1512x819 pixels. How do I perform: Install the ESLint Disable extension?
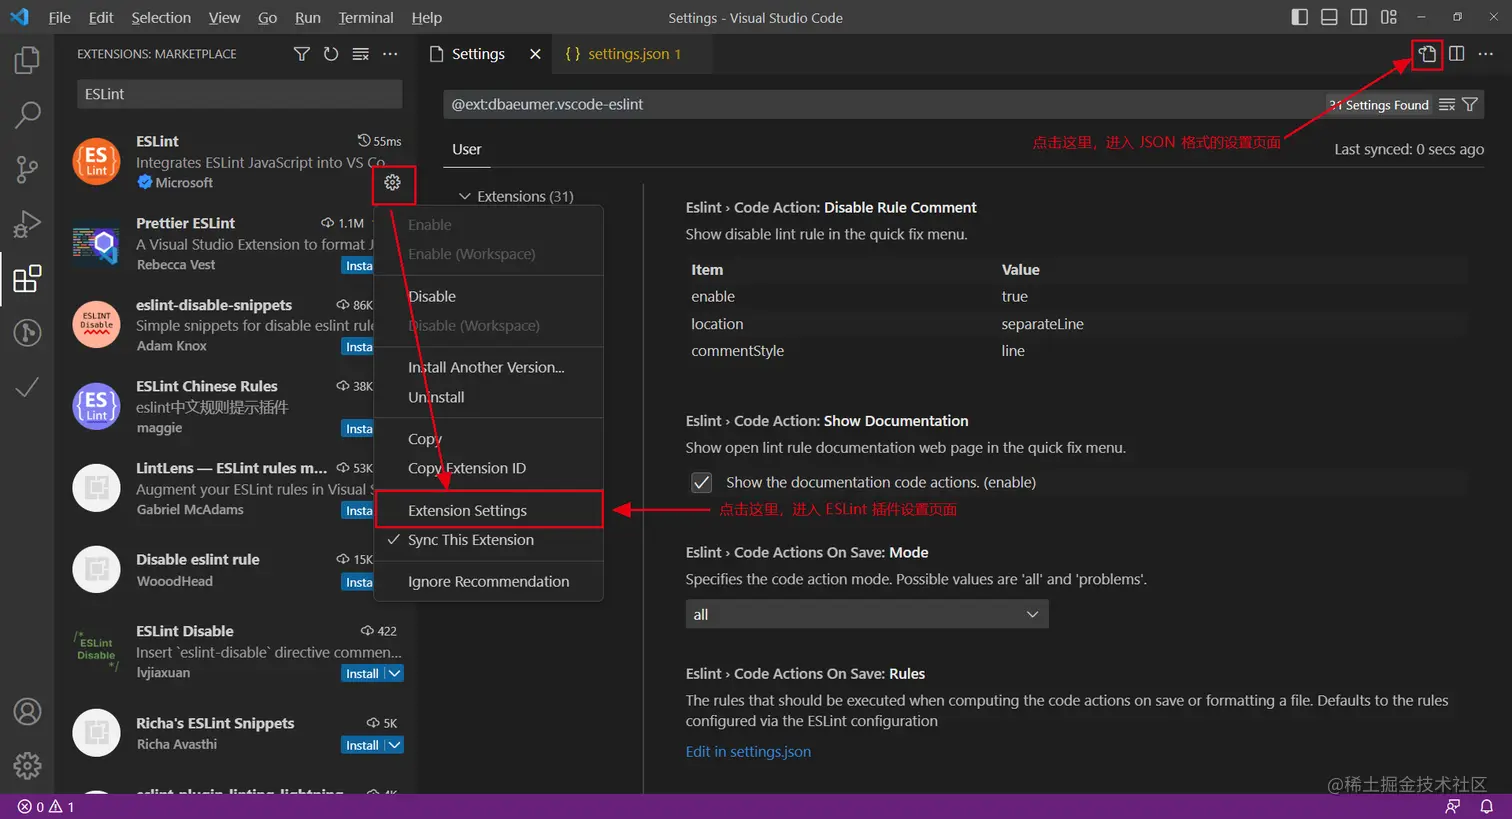[x=362, y=674]
